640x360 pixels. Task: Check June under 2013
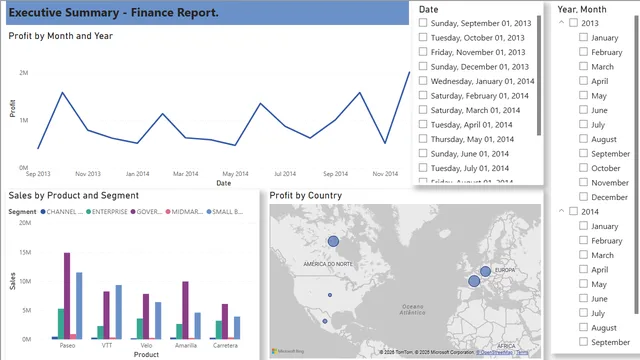pyautogui.click(x=583, y=109)
